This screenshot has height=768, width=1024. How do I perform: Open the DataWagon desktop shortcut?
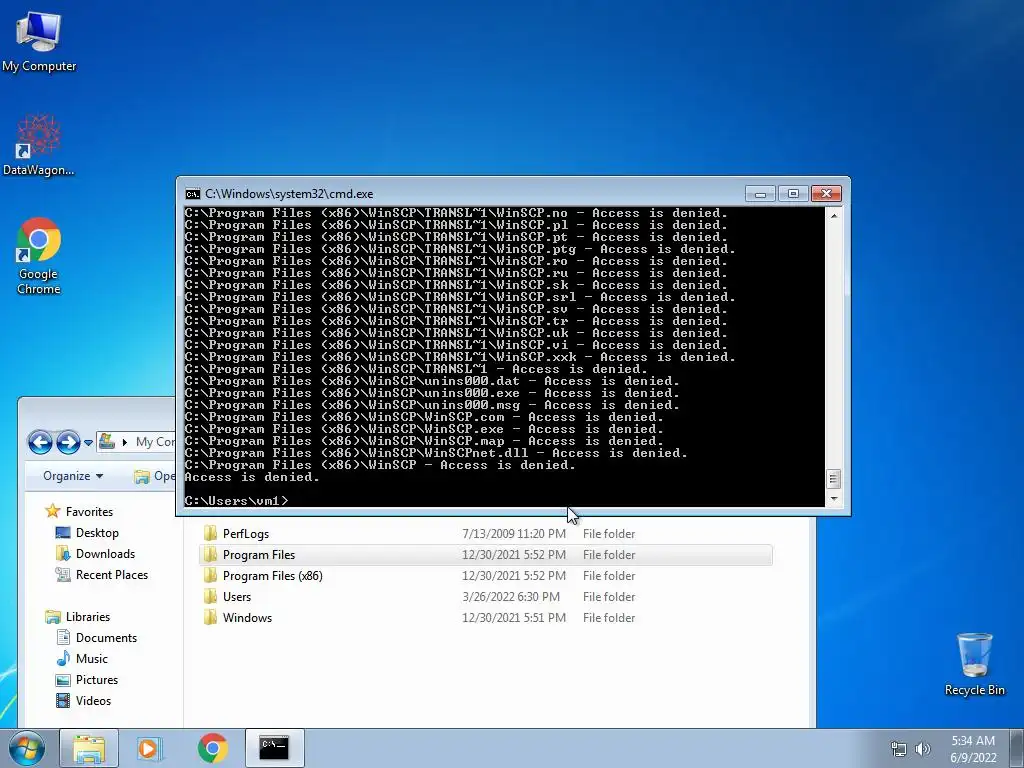click(39, 145)
